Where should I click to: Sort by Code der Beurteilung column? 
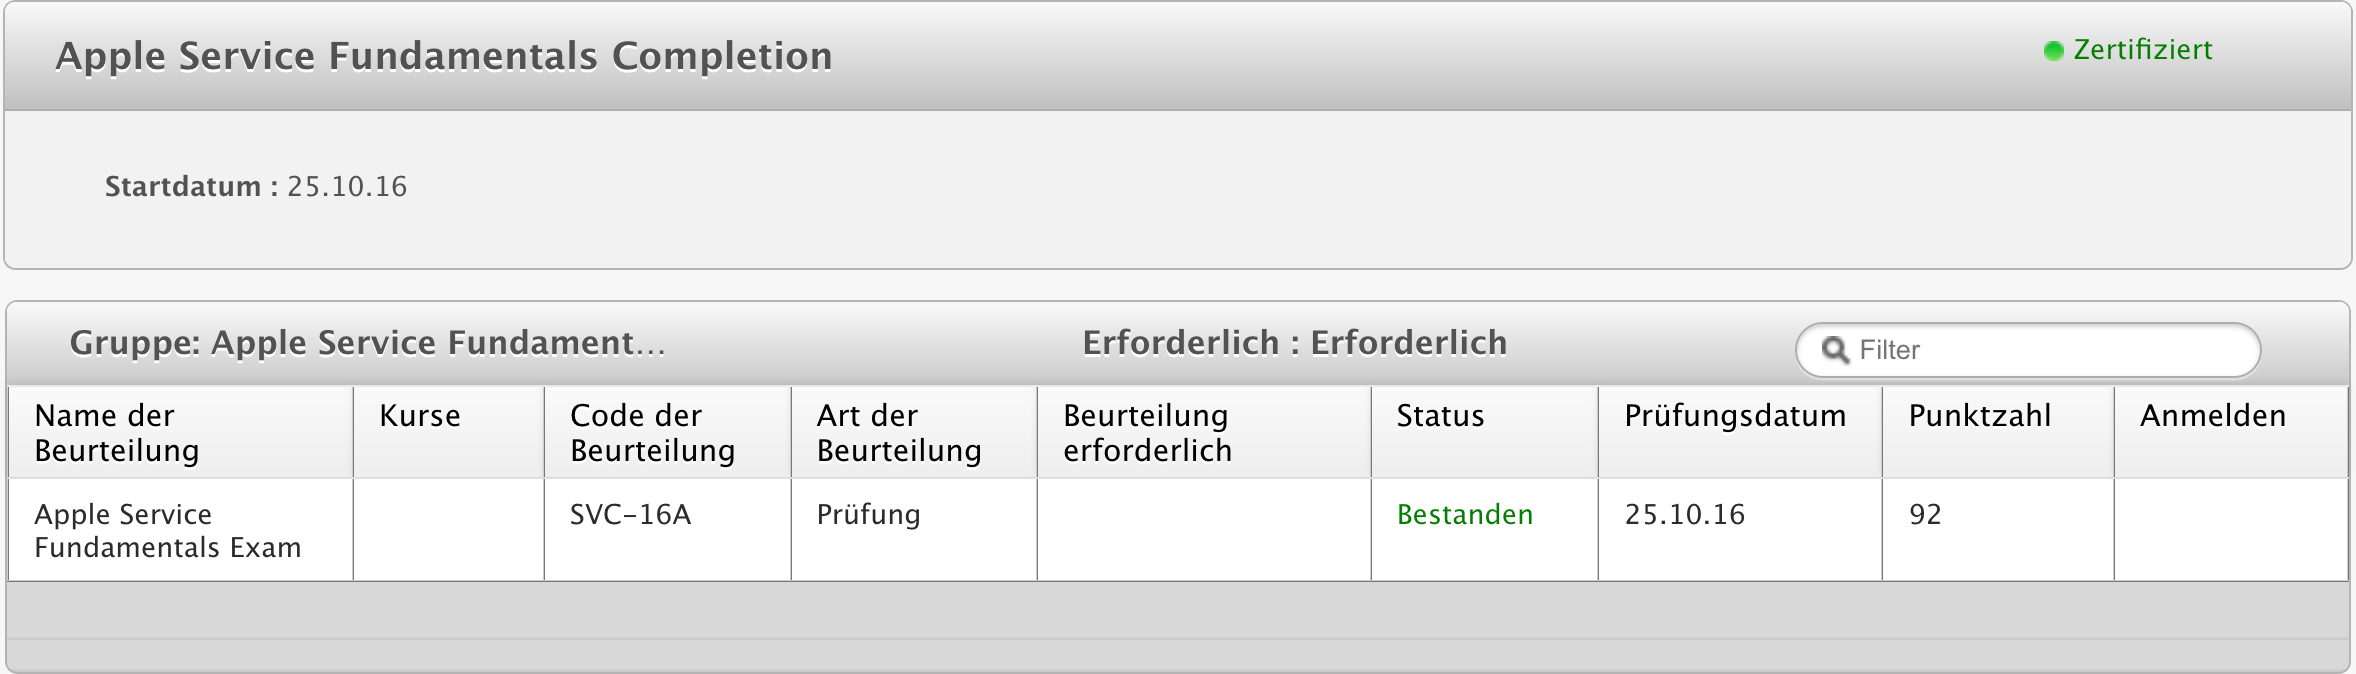click(x=652, y=433)
